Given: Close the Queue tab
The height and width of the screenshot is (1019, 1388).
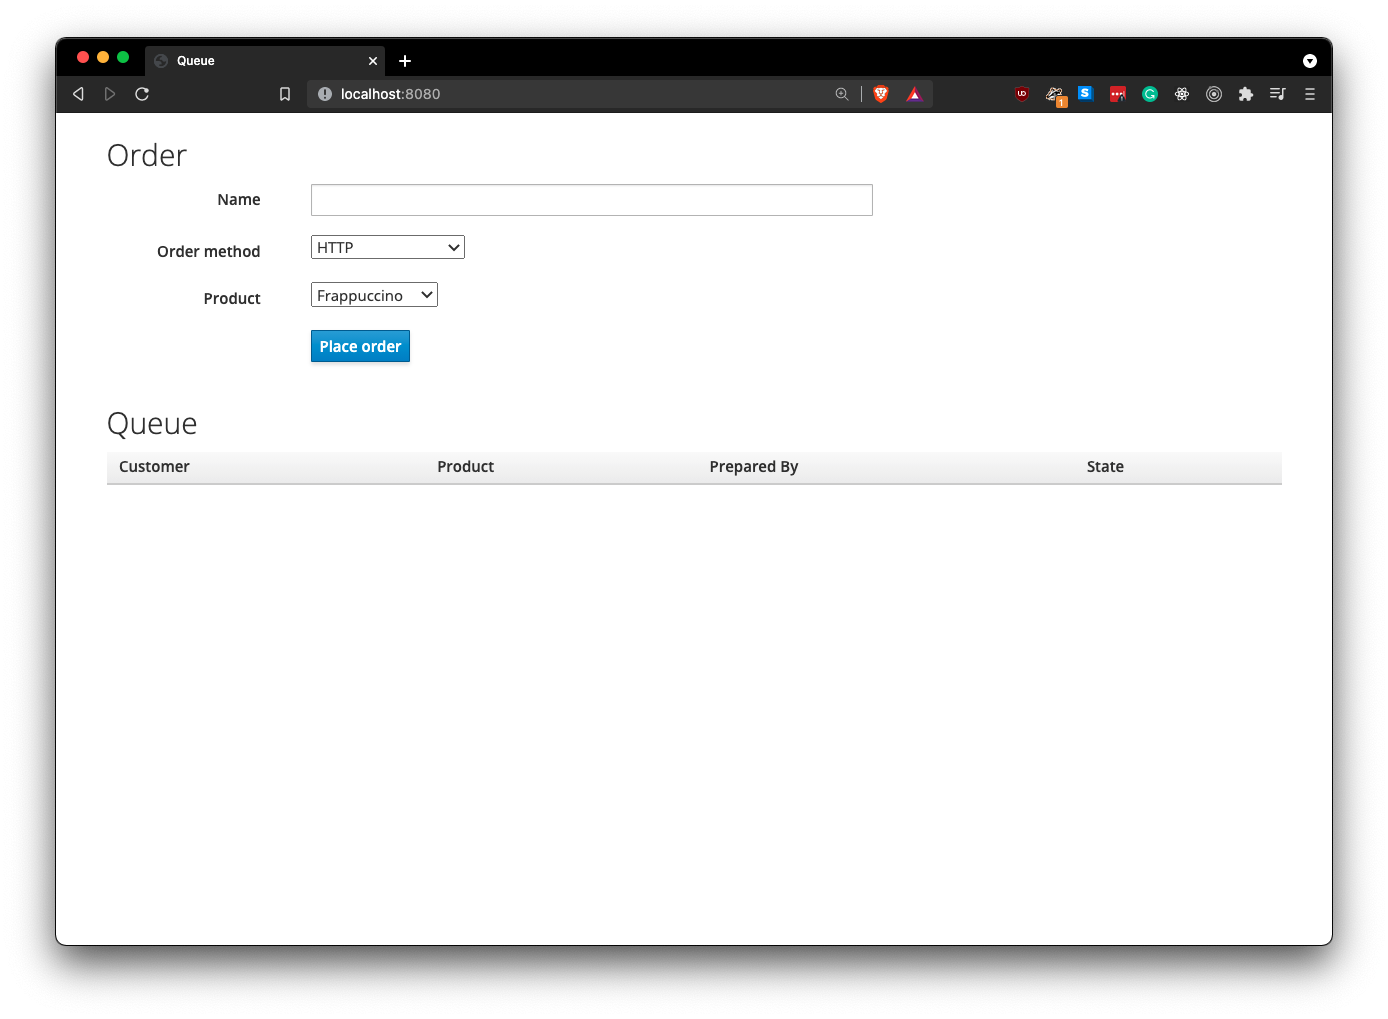Looking at the screenshot, I should [x=373, y=61].
